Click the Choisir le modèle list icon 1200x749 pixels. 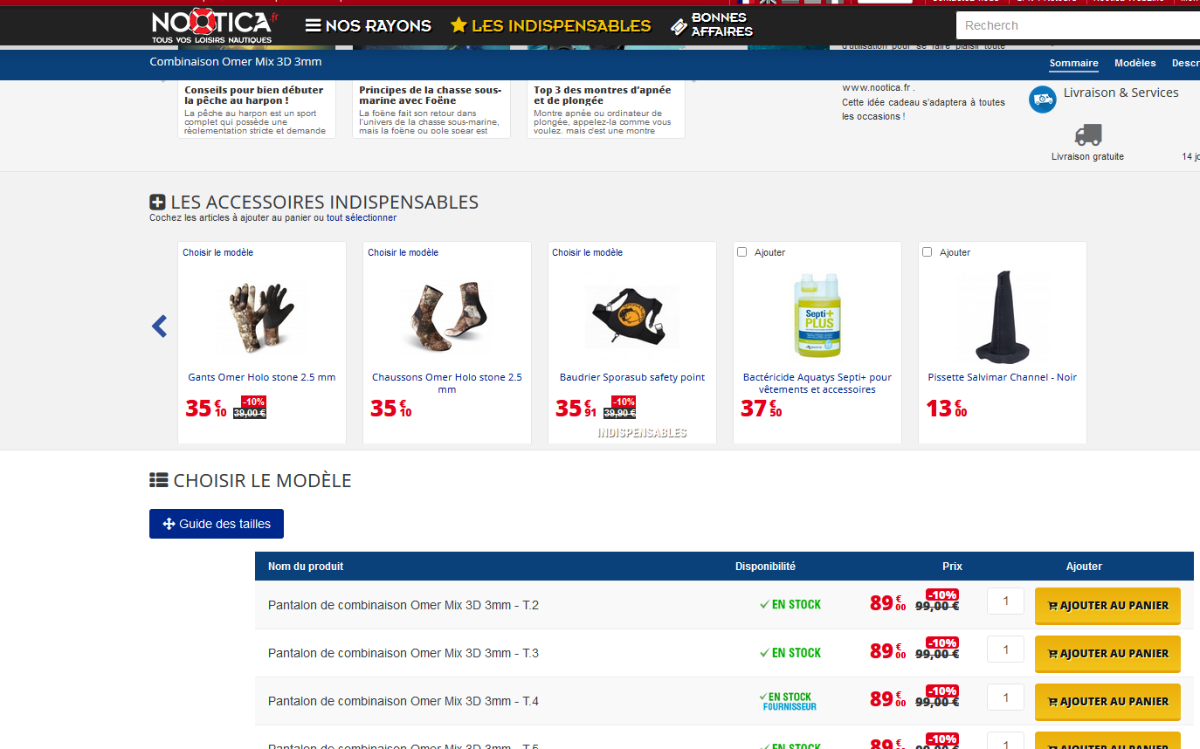(x=159, y=480)
